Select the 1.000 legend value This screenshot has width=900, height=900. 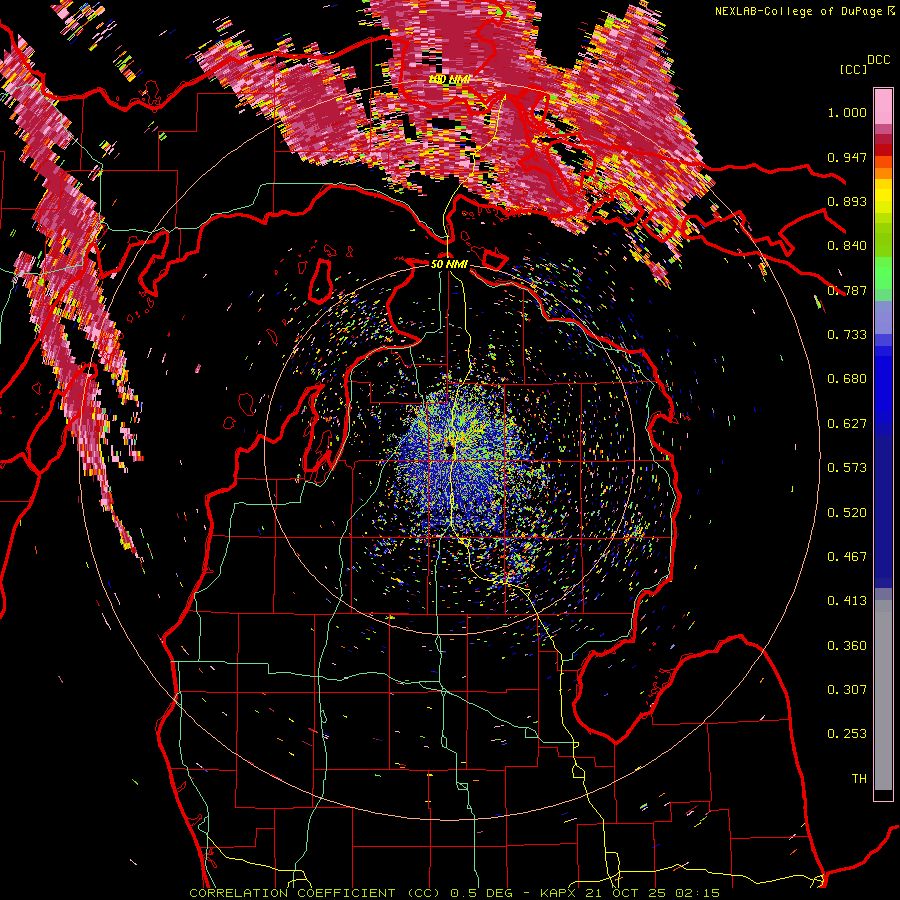point(847,112)
